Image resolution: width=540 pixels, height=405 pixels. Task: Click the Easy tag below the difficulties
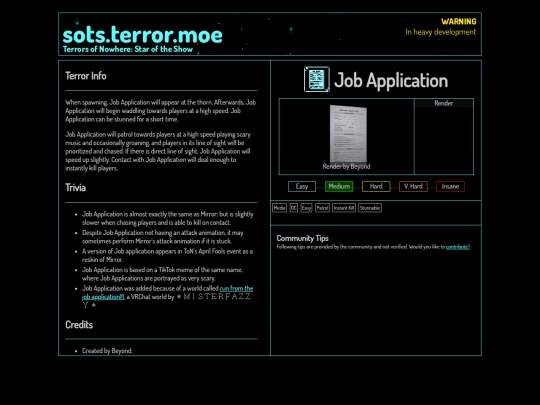(306, 208)
